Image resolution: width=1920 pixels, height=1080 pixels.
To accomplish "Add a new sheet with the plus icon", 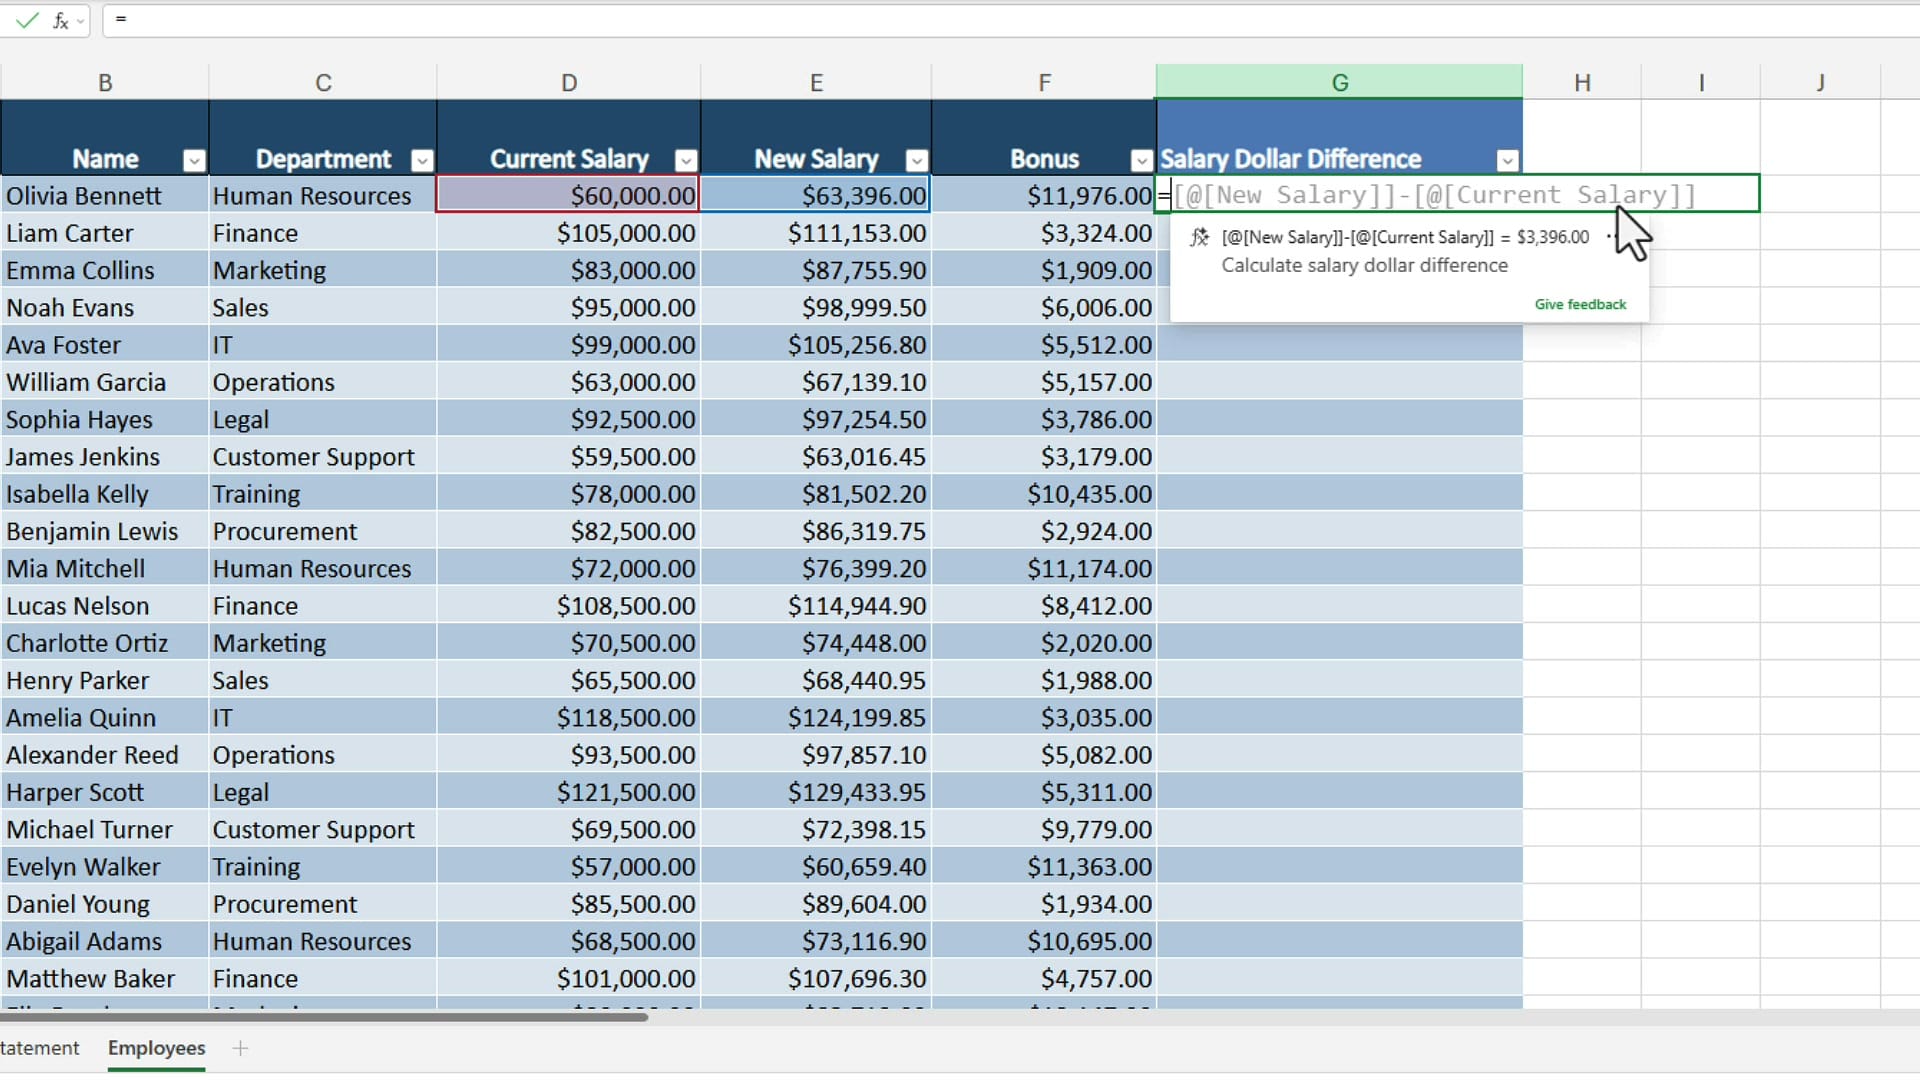I will (x=240, y=1048).
